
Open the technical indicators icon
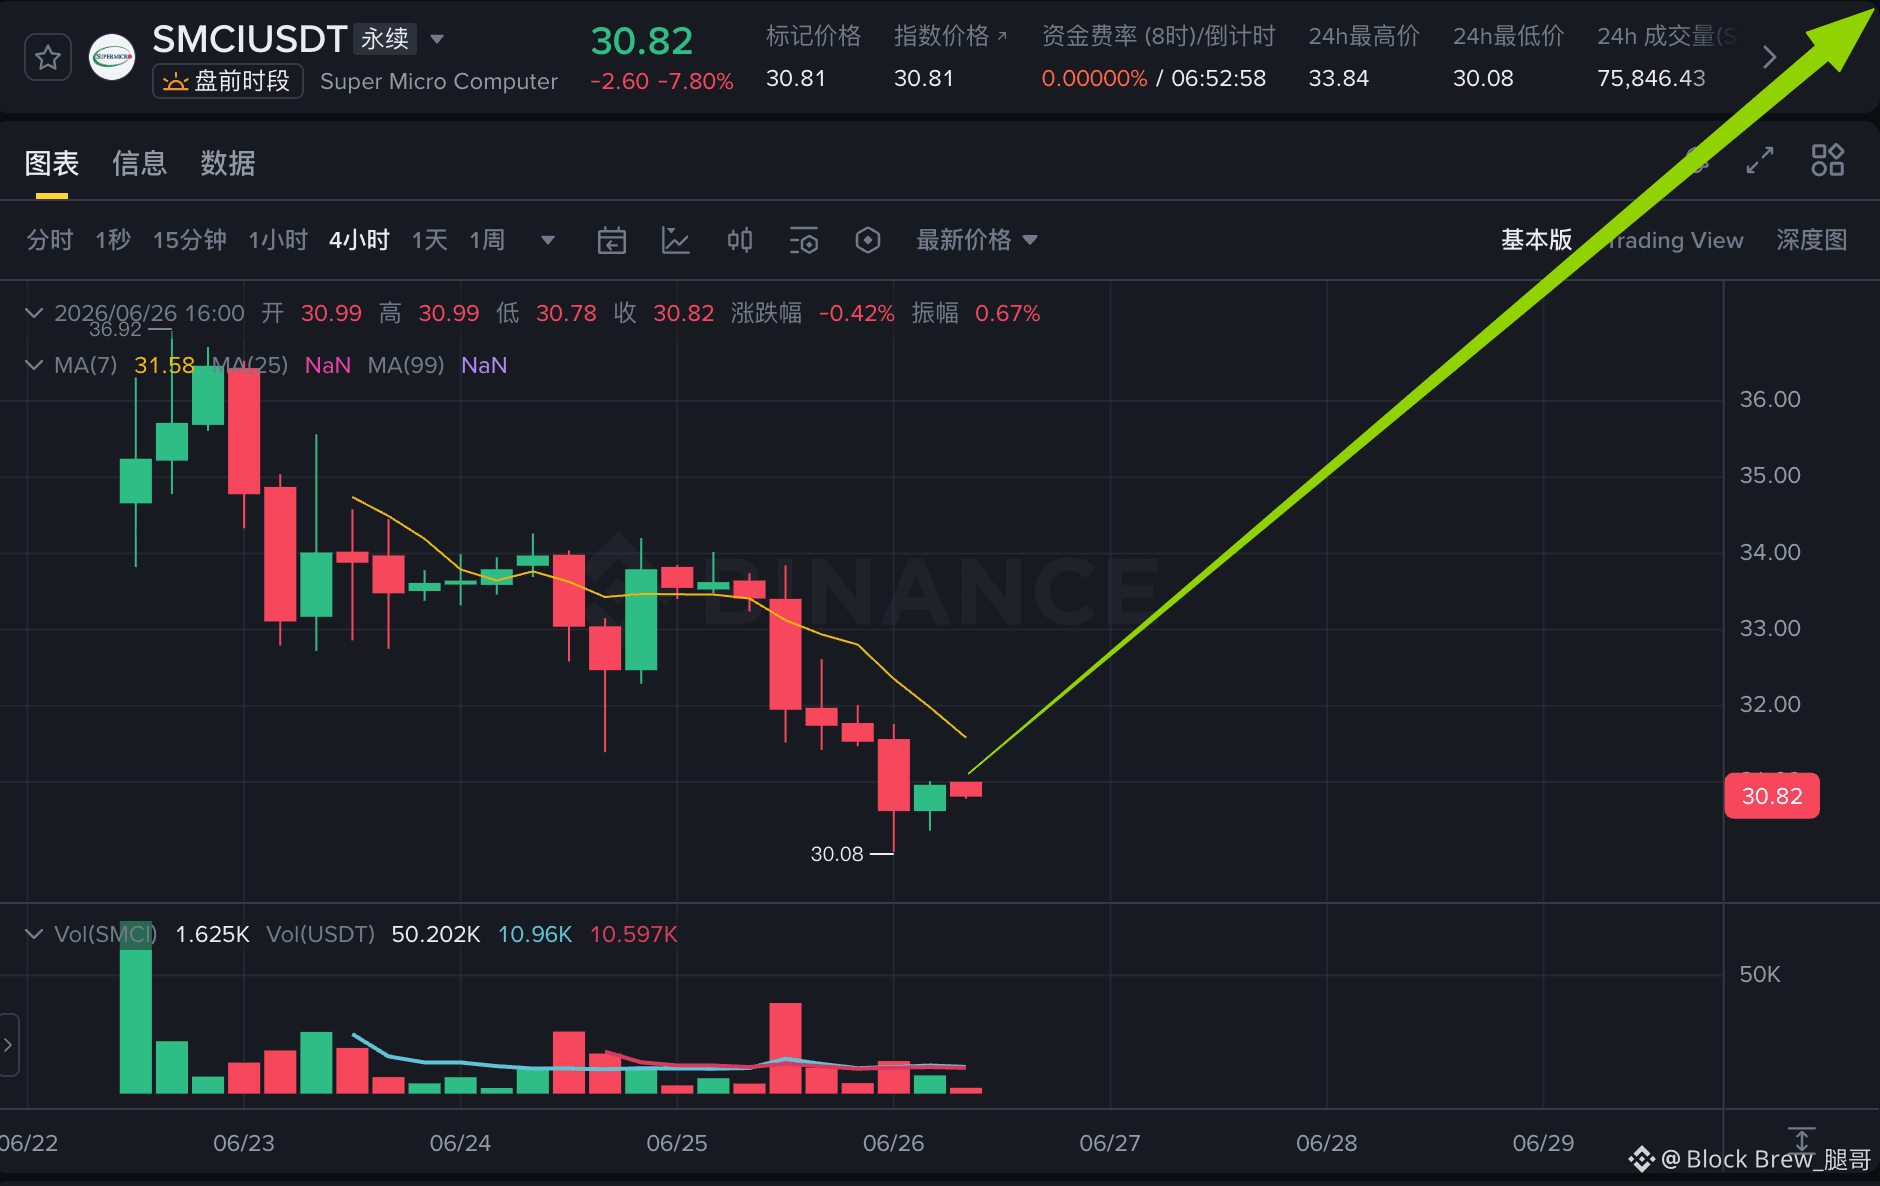pyautogui.click(x=676, y=240)
